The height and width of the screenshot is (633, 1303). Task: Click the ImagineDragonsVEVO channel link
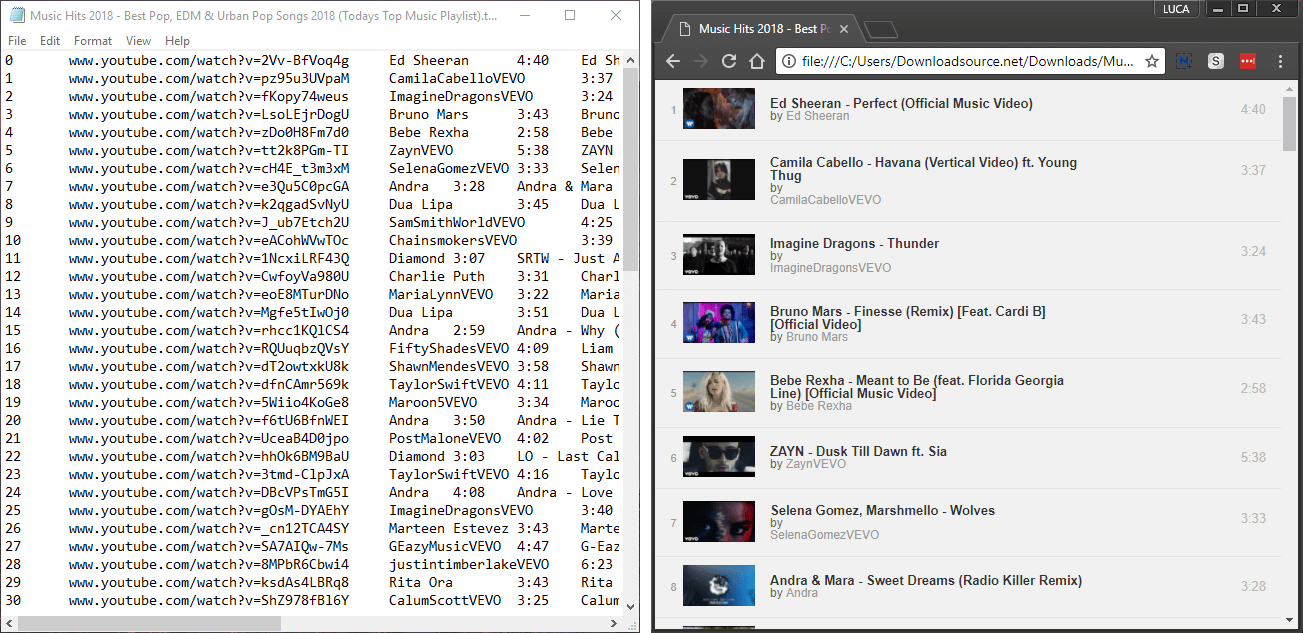click(830, 268)
